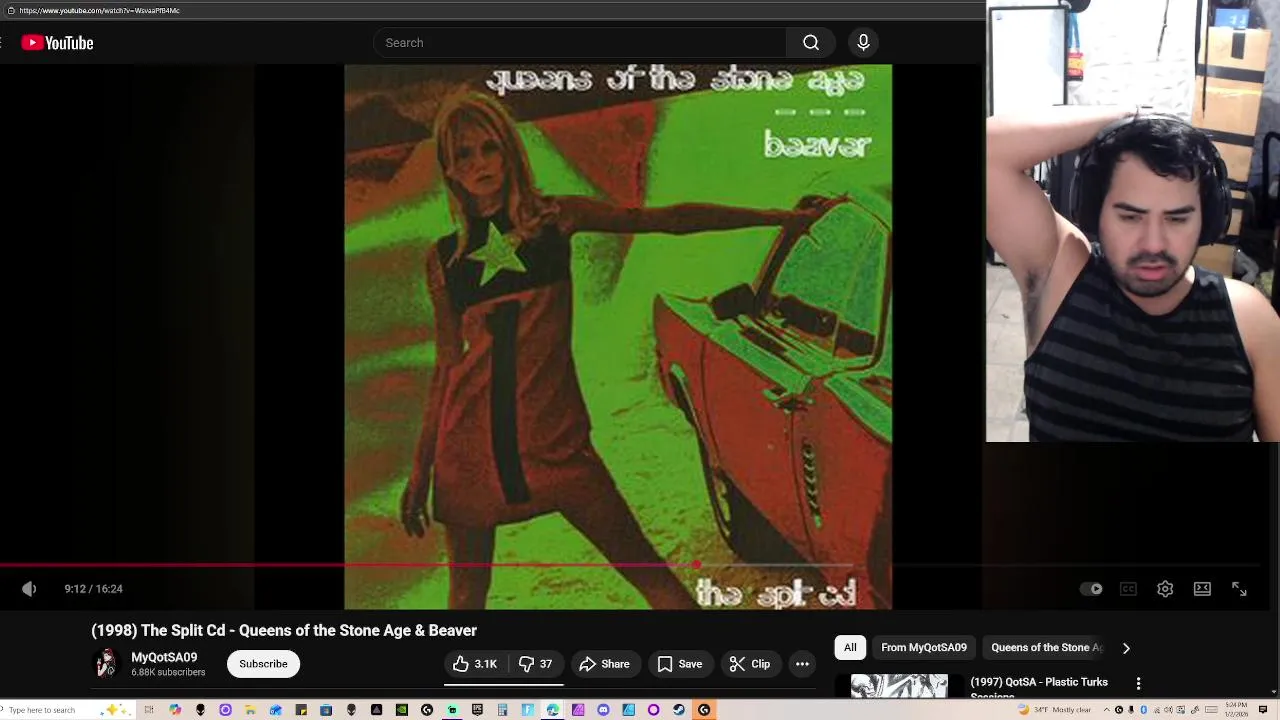1280x720 pixels.
Task: Toggle closed captions (CC) button
Action: pyautogui.click(x=1128, y=589)
